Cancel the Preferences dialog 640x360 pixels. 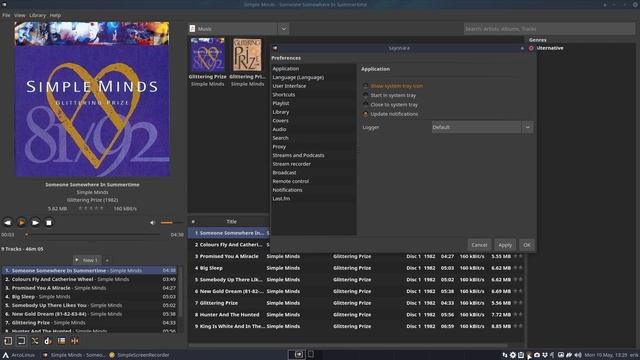click(479, 245)
